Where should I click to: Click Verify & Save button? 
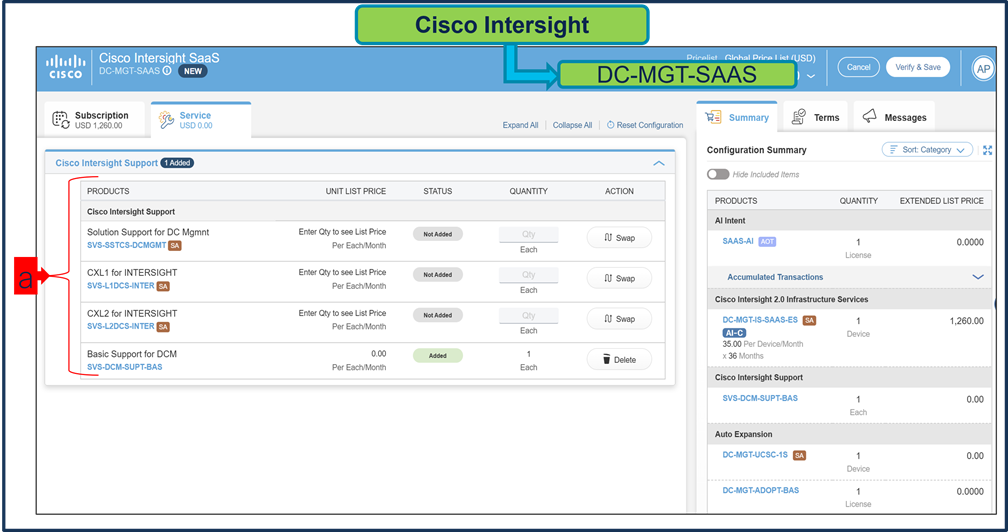click(917, 67)
